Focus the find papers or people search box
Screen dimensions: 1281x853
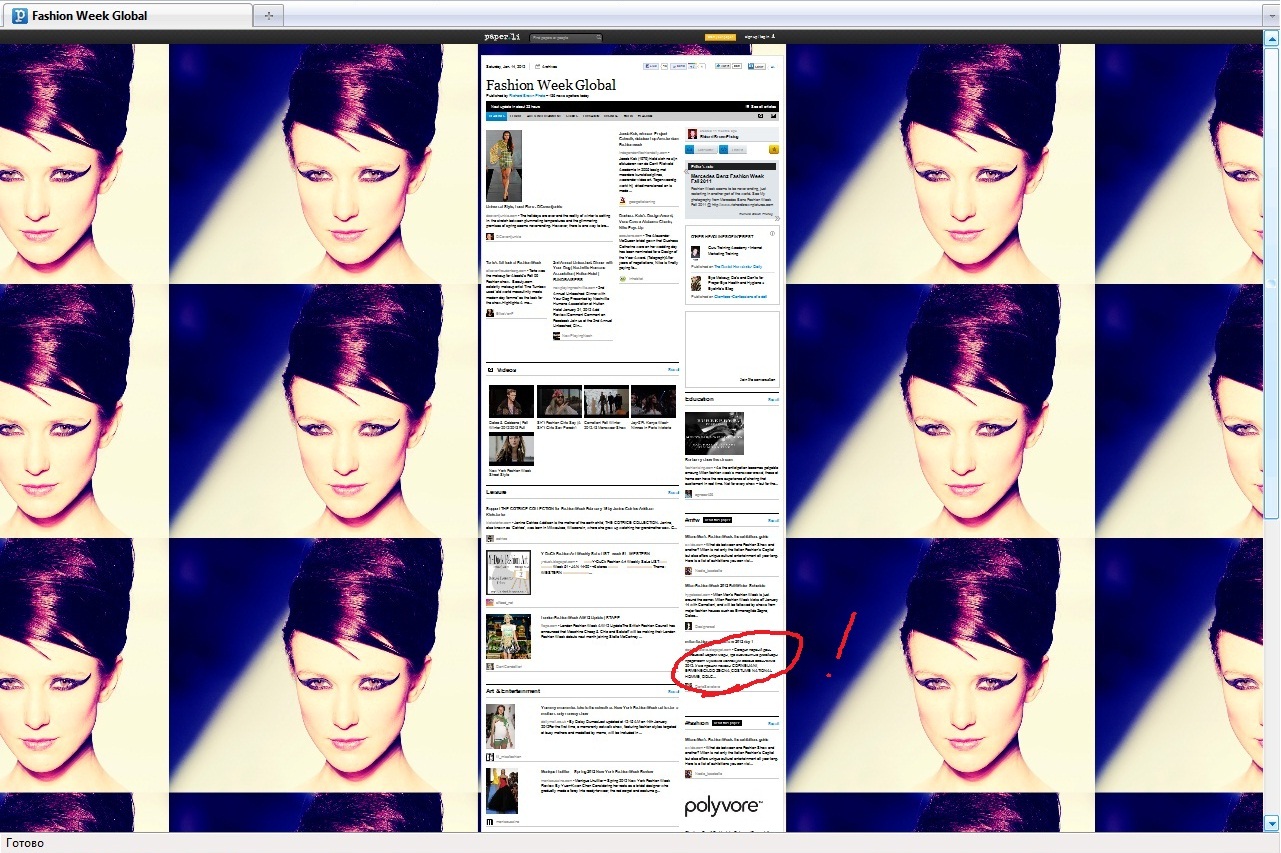coord(566,38)
